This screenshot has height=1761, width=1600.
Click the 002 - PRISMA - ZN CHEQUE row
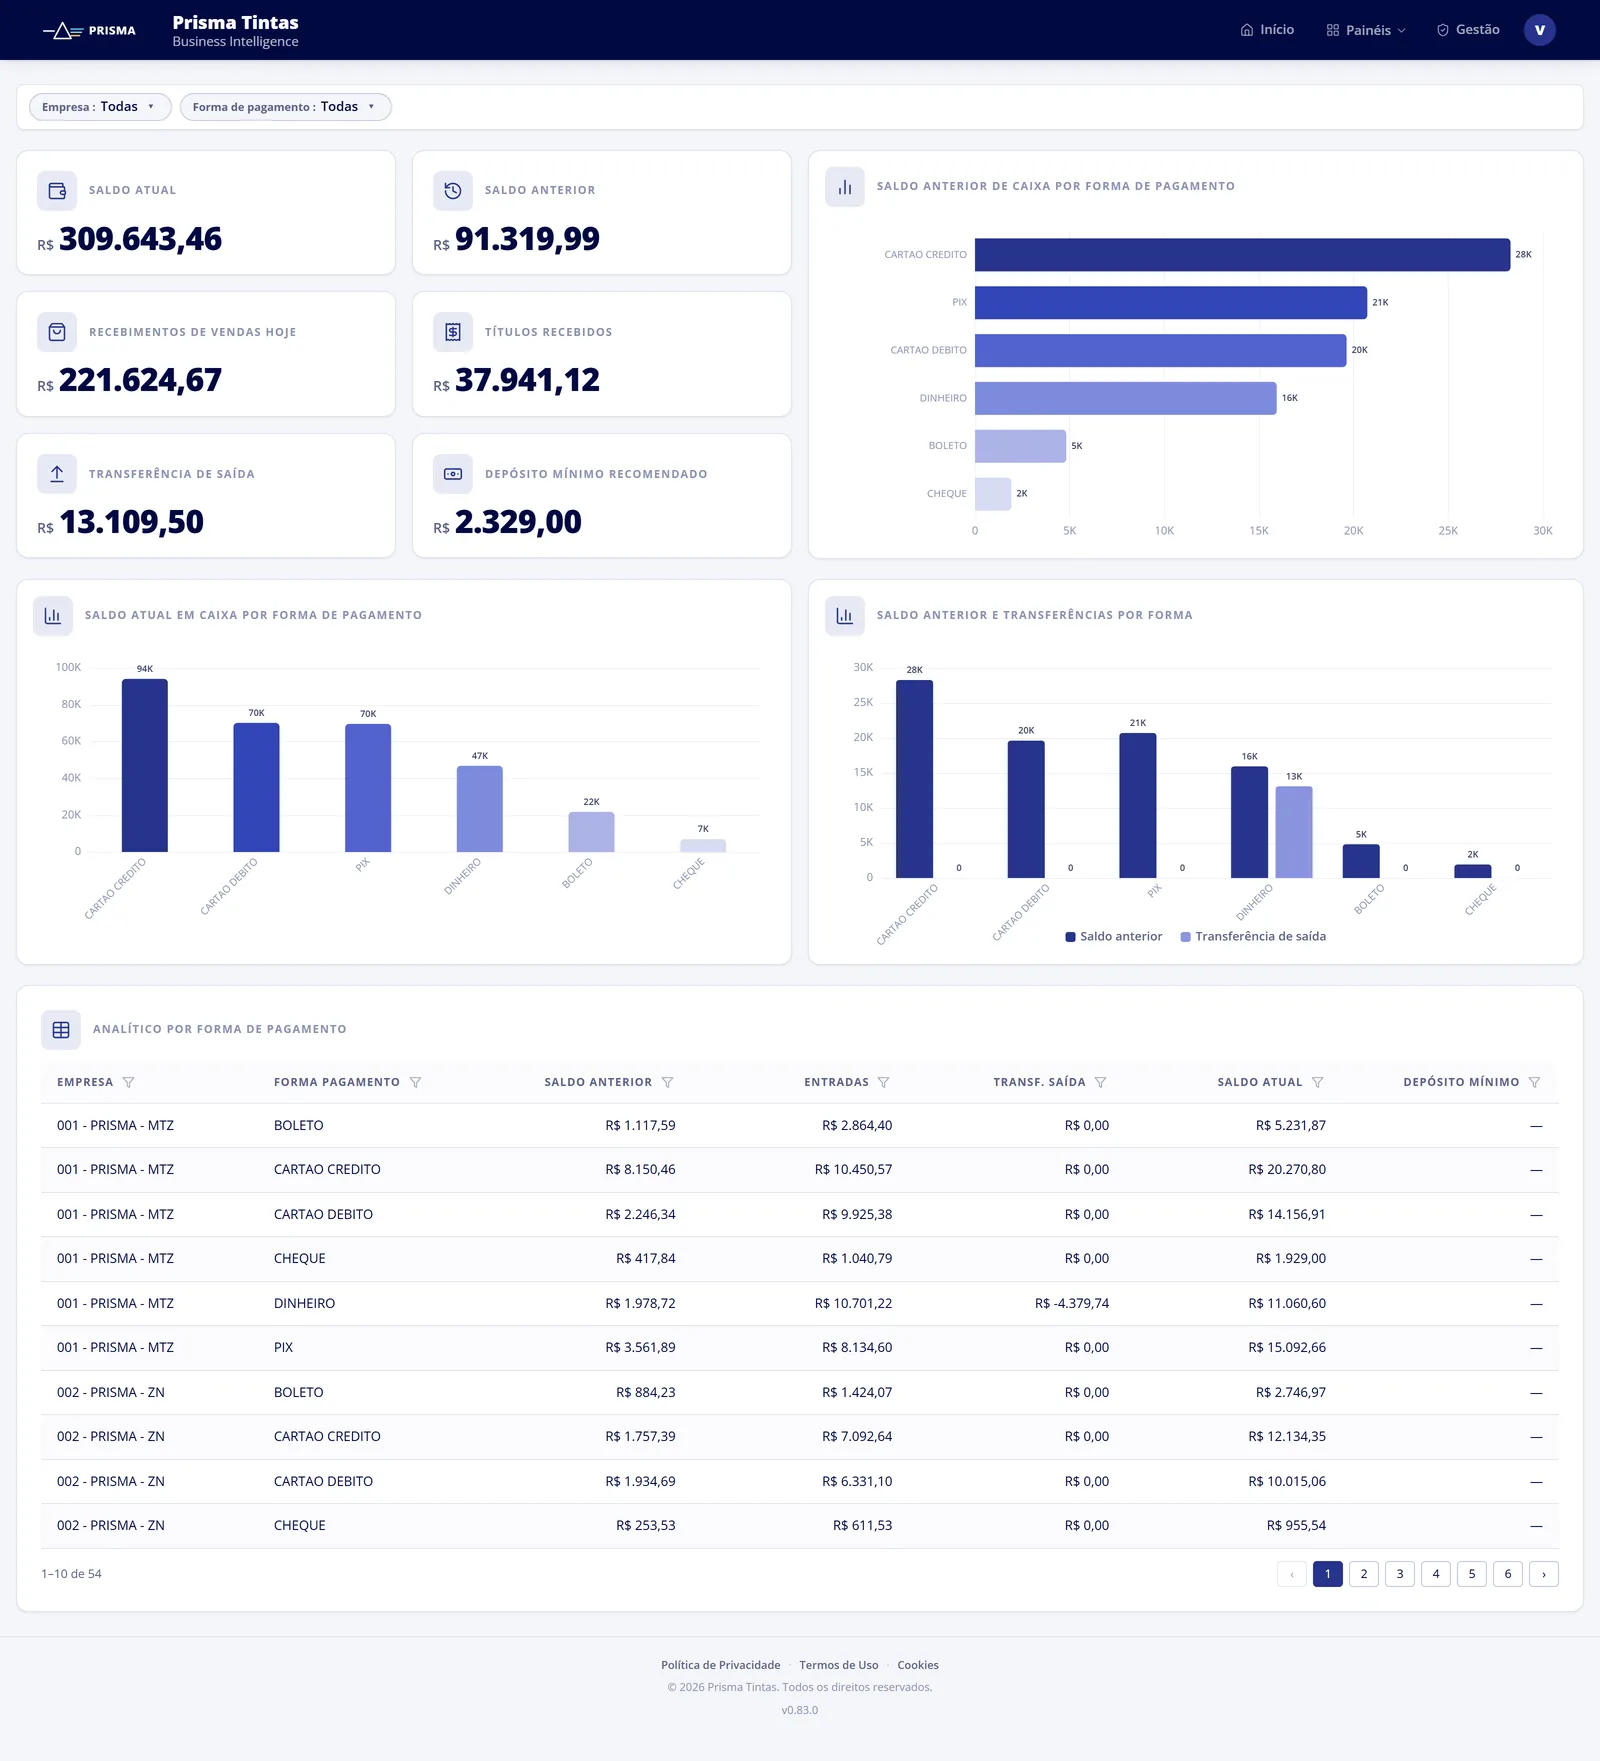pos(800,1526)
